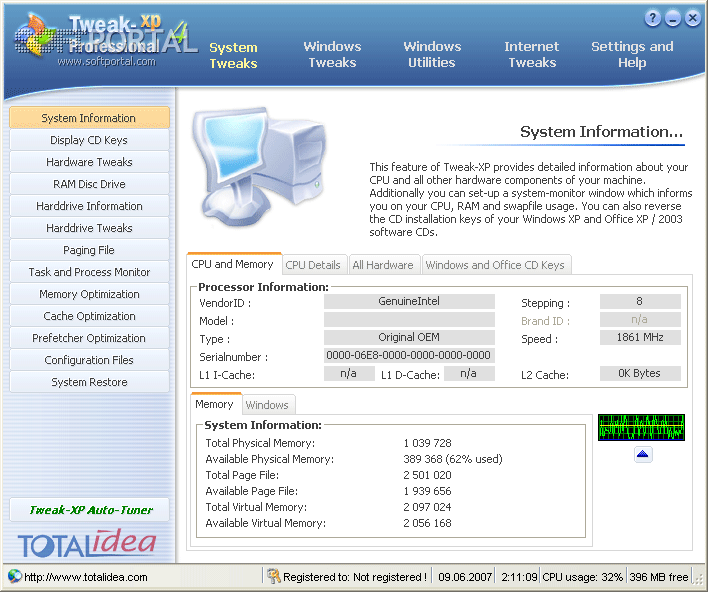Click the empty Model field
Image resolution: width=708 pixels, height=592 pixels.
pyautogui.click(x=409, y=319)
